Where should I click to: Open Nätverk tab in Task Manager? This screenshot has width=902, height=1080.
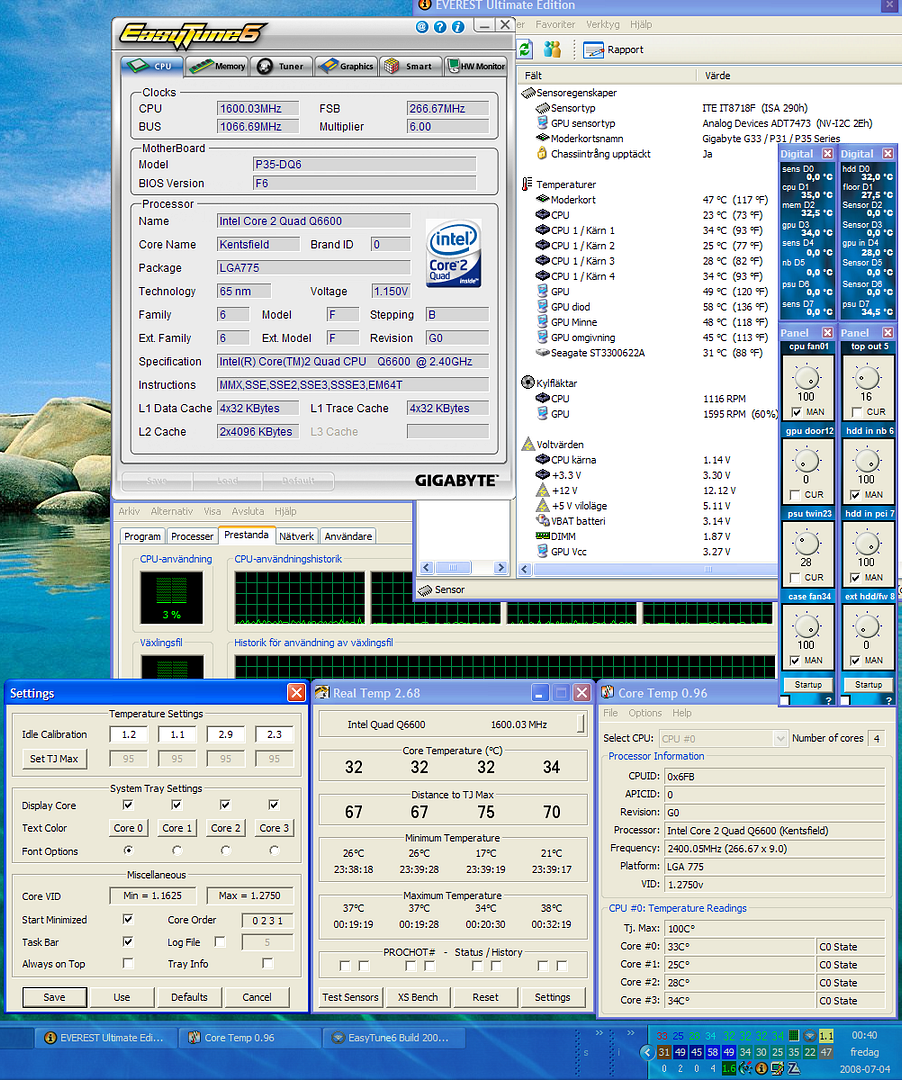pyautogui.click(x=297, y=536)
